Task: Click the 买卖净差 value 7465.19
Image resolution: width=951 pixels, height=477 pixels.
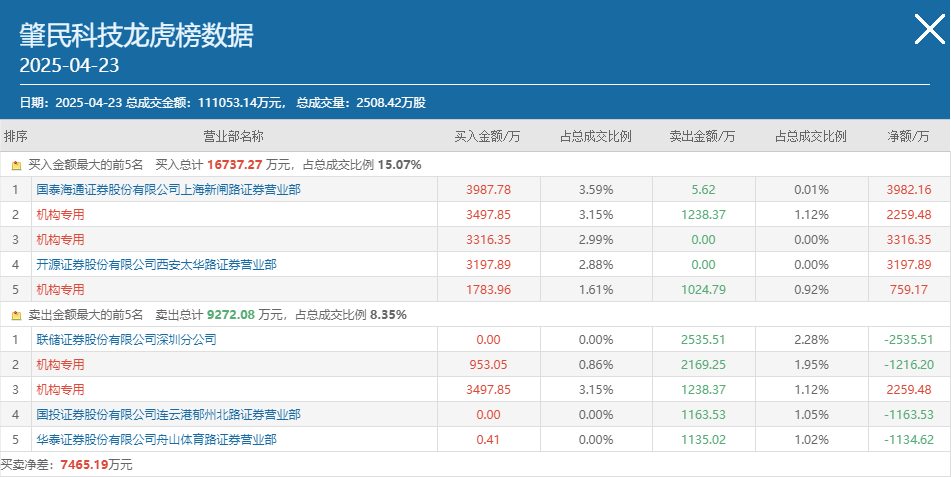Action: (84, 465)
